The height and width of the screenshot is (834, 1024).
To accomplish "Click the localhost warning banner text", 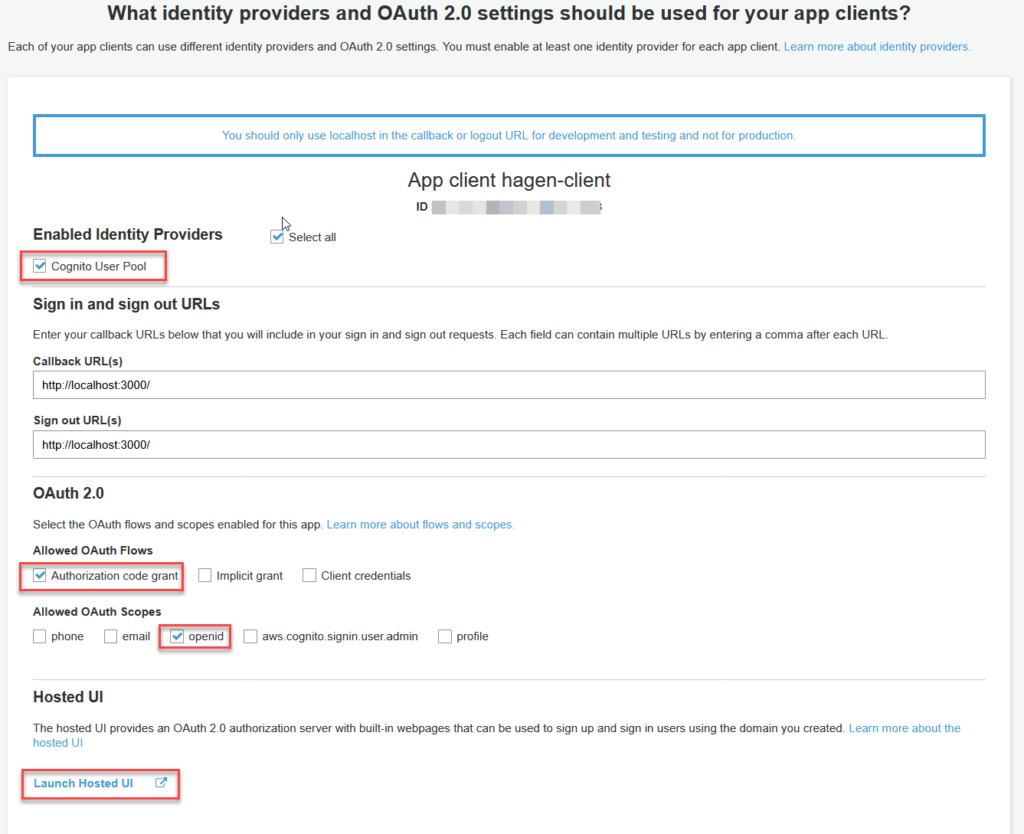I will pos(509,135).
